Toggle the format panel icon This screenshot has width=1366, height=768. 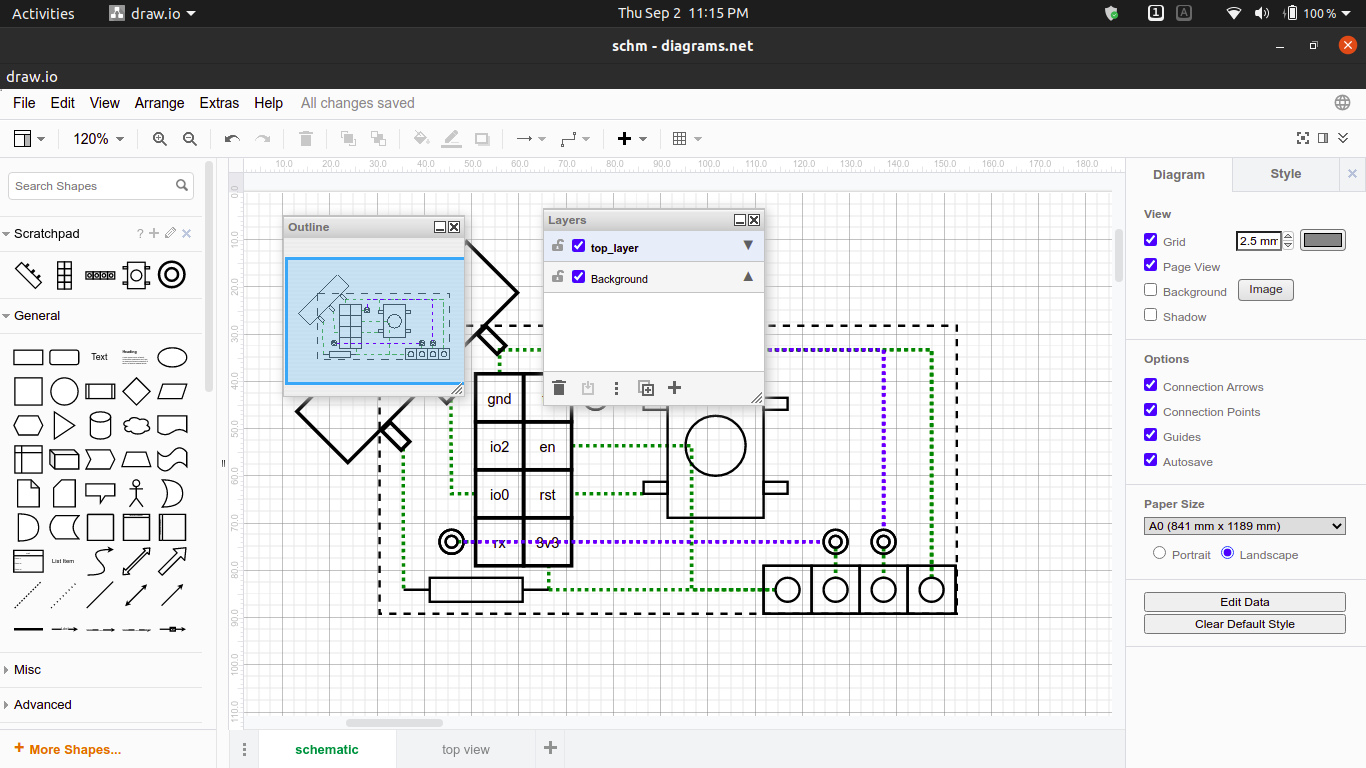point(1323,139)
